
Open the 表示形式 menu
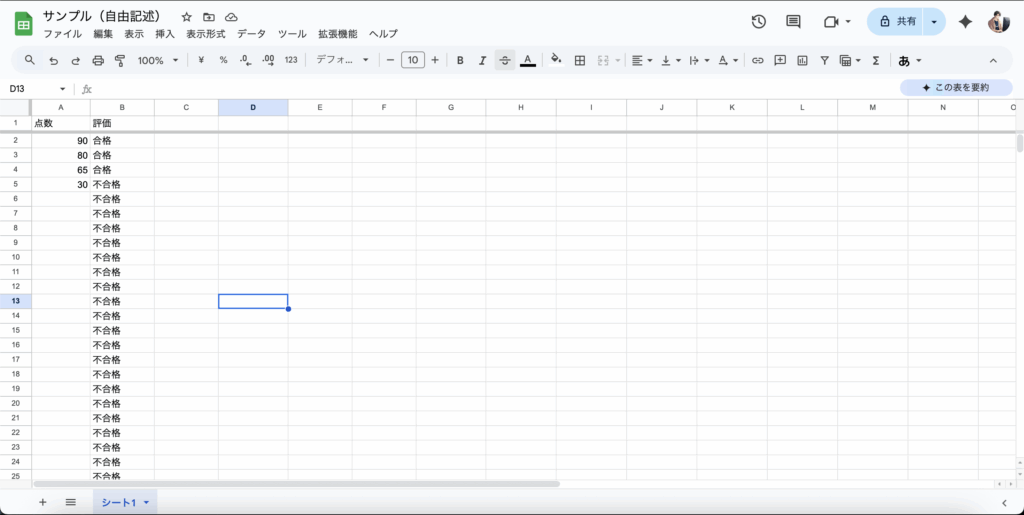[206, 34]
